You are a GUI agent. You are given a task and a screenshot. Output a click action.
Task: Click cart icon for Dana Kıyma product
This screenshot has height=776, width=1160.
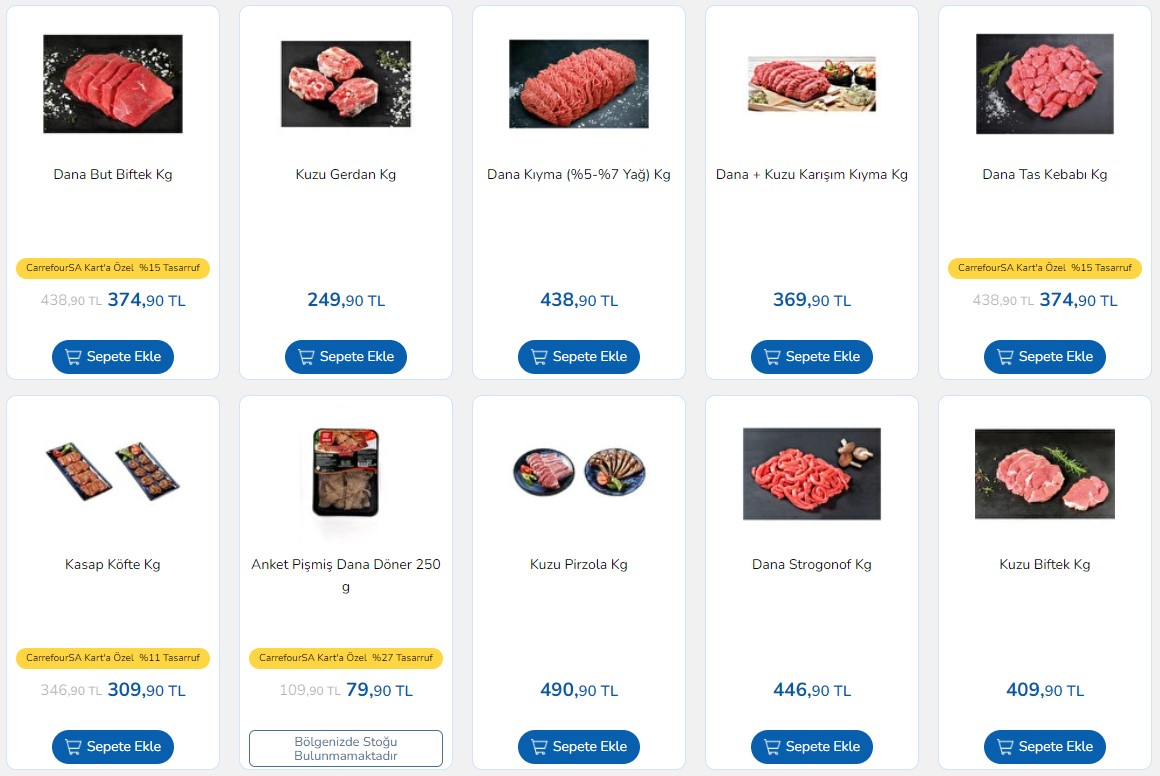pos(539,357)
